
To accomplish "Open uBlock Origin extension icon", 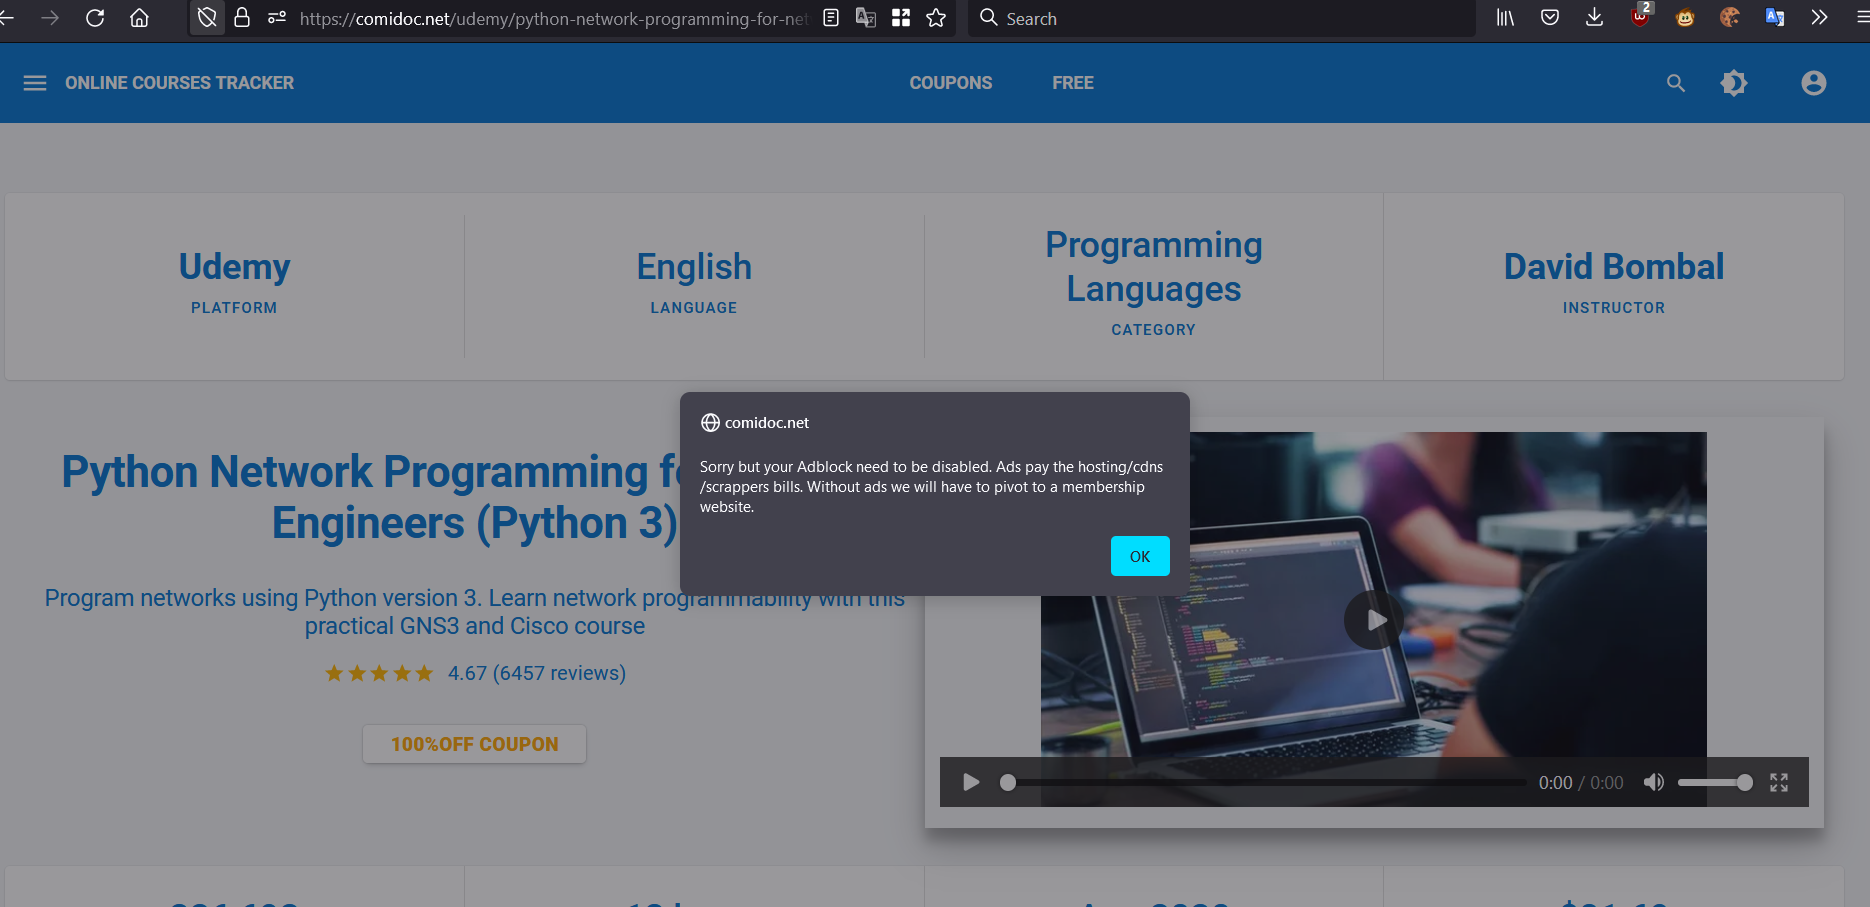I will coord(1641,16).
